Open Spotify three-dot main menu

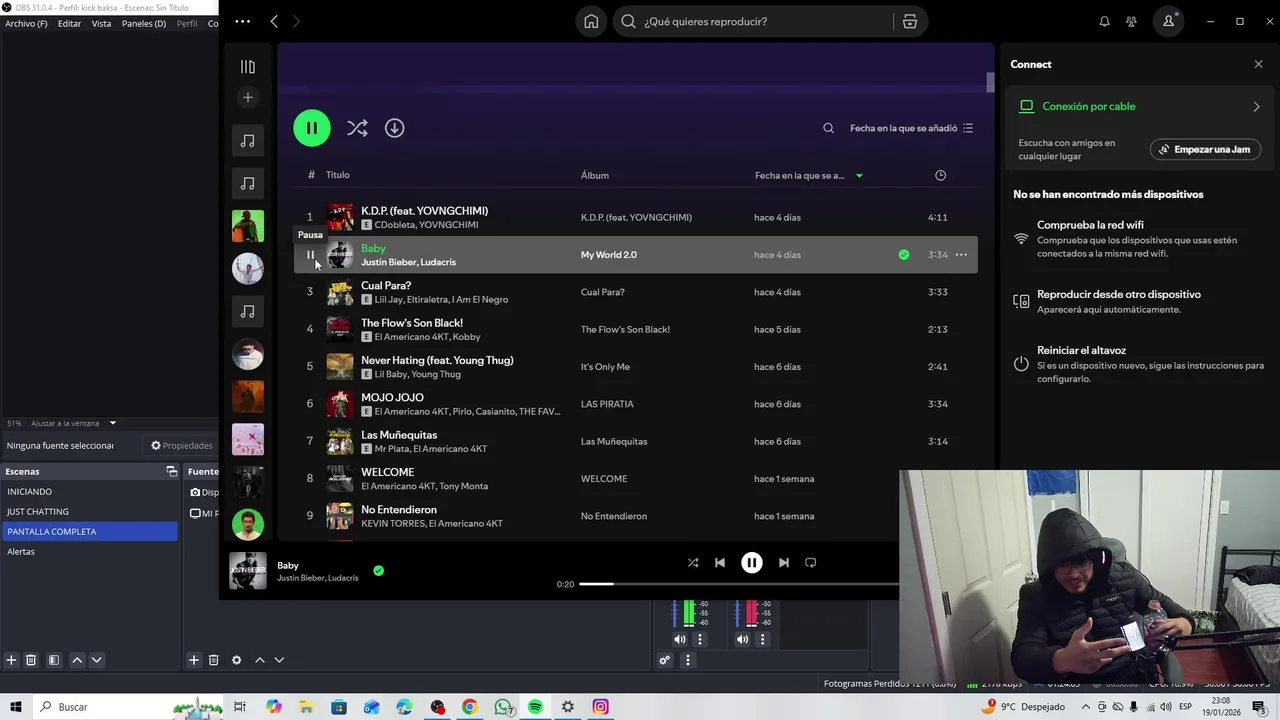pyautogui.click(x=243, y=21)
